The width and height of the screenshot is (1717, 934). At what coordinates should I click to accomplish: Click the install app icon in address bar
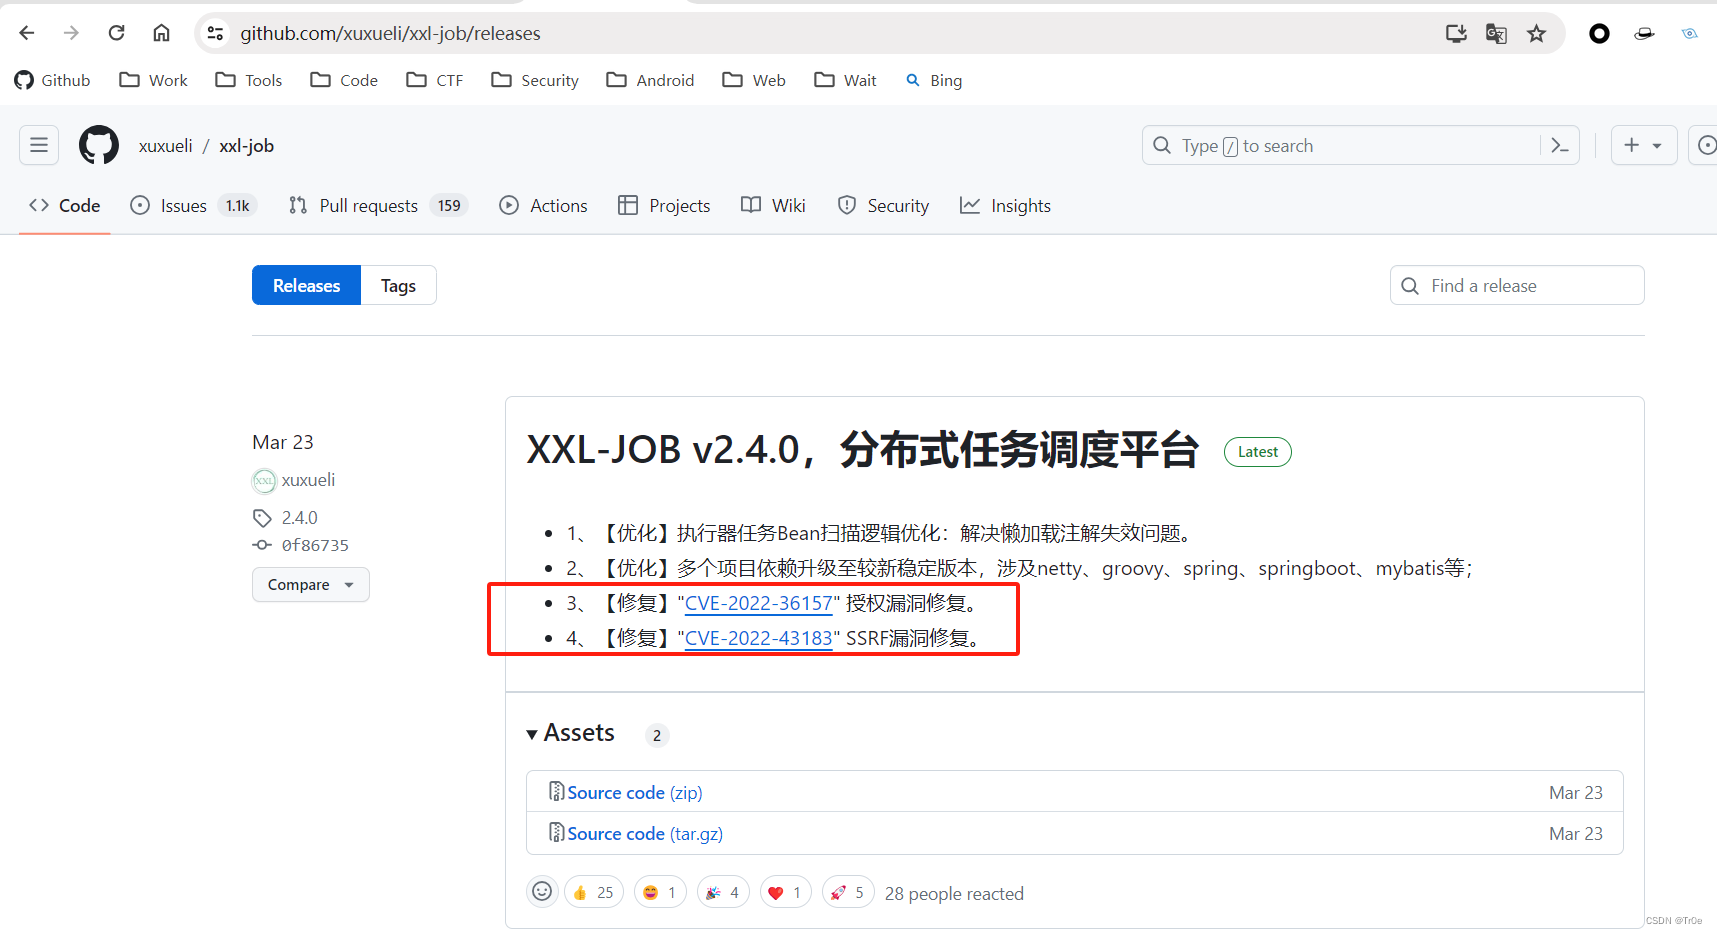(1456, 34)
